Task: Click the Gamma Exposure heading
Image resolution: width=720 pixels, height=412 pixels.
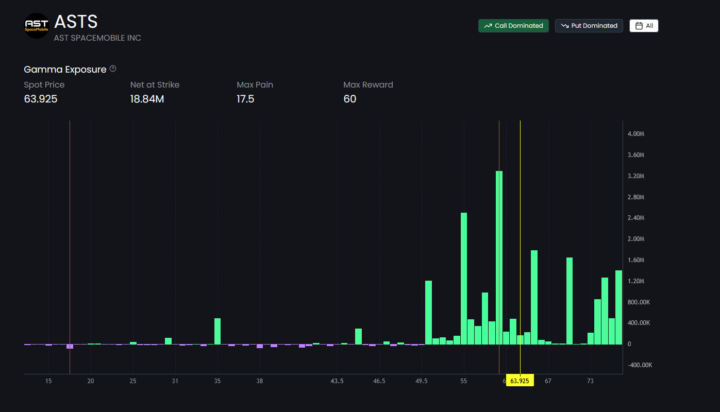Action: pyautogui.click(x=65, y=69)
